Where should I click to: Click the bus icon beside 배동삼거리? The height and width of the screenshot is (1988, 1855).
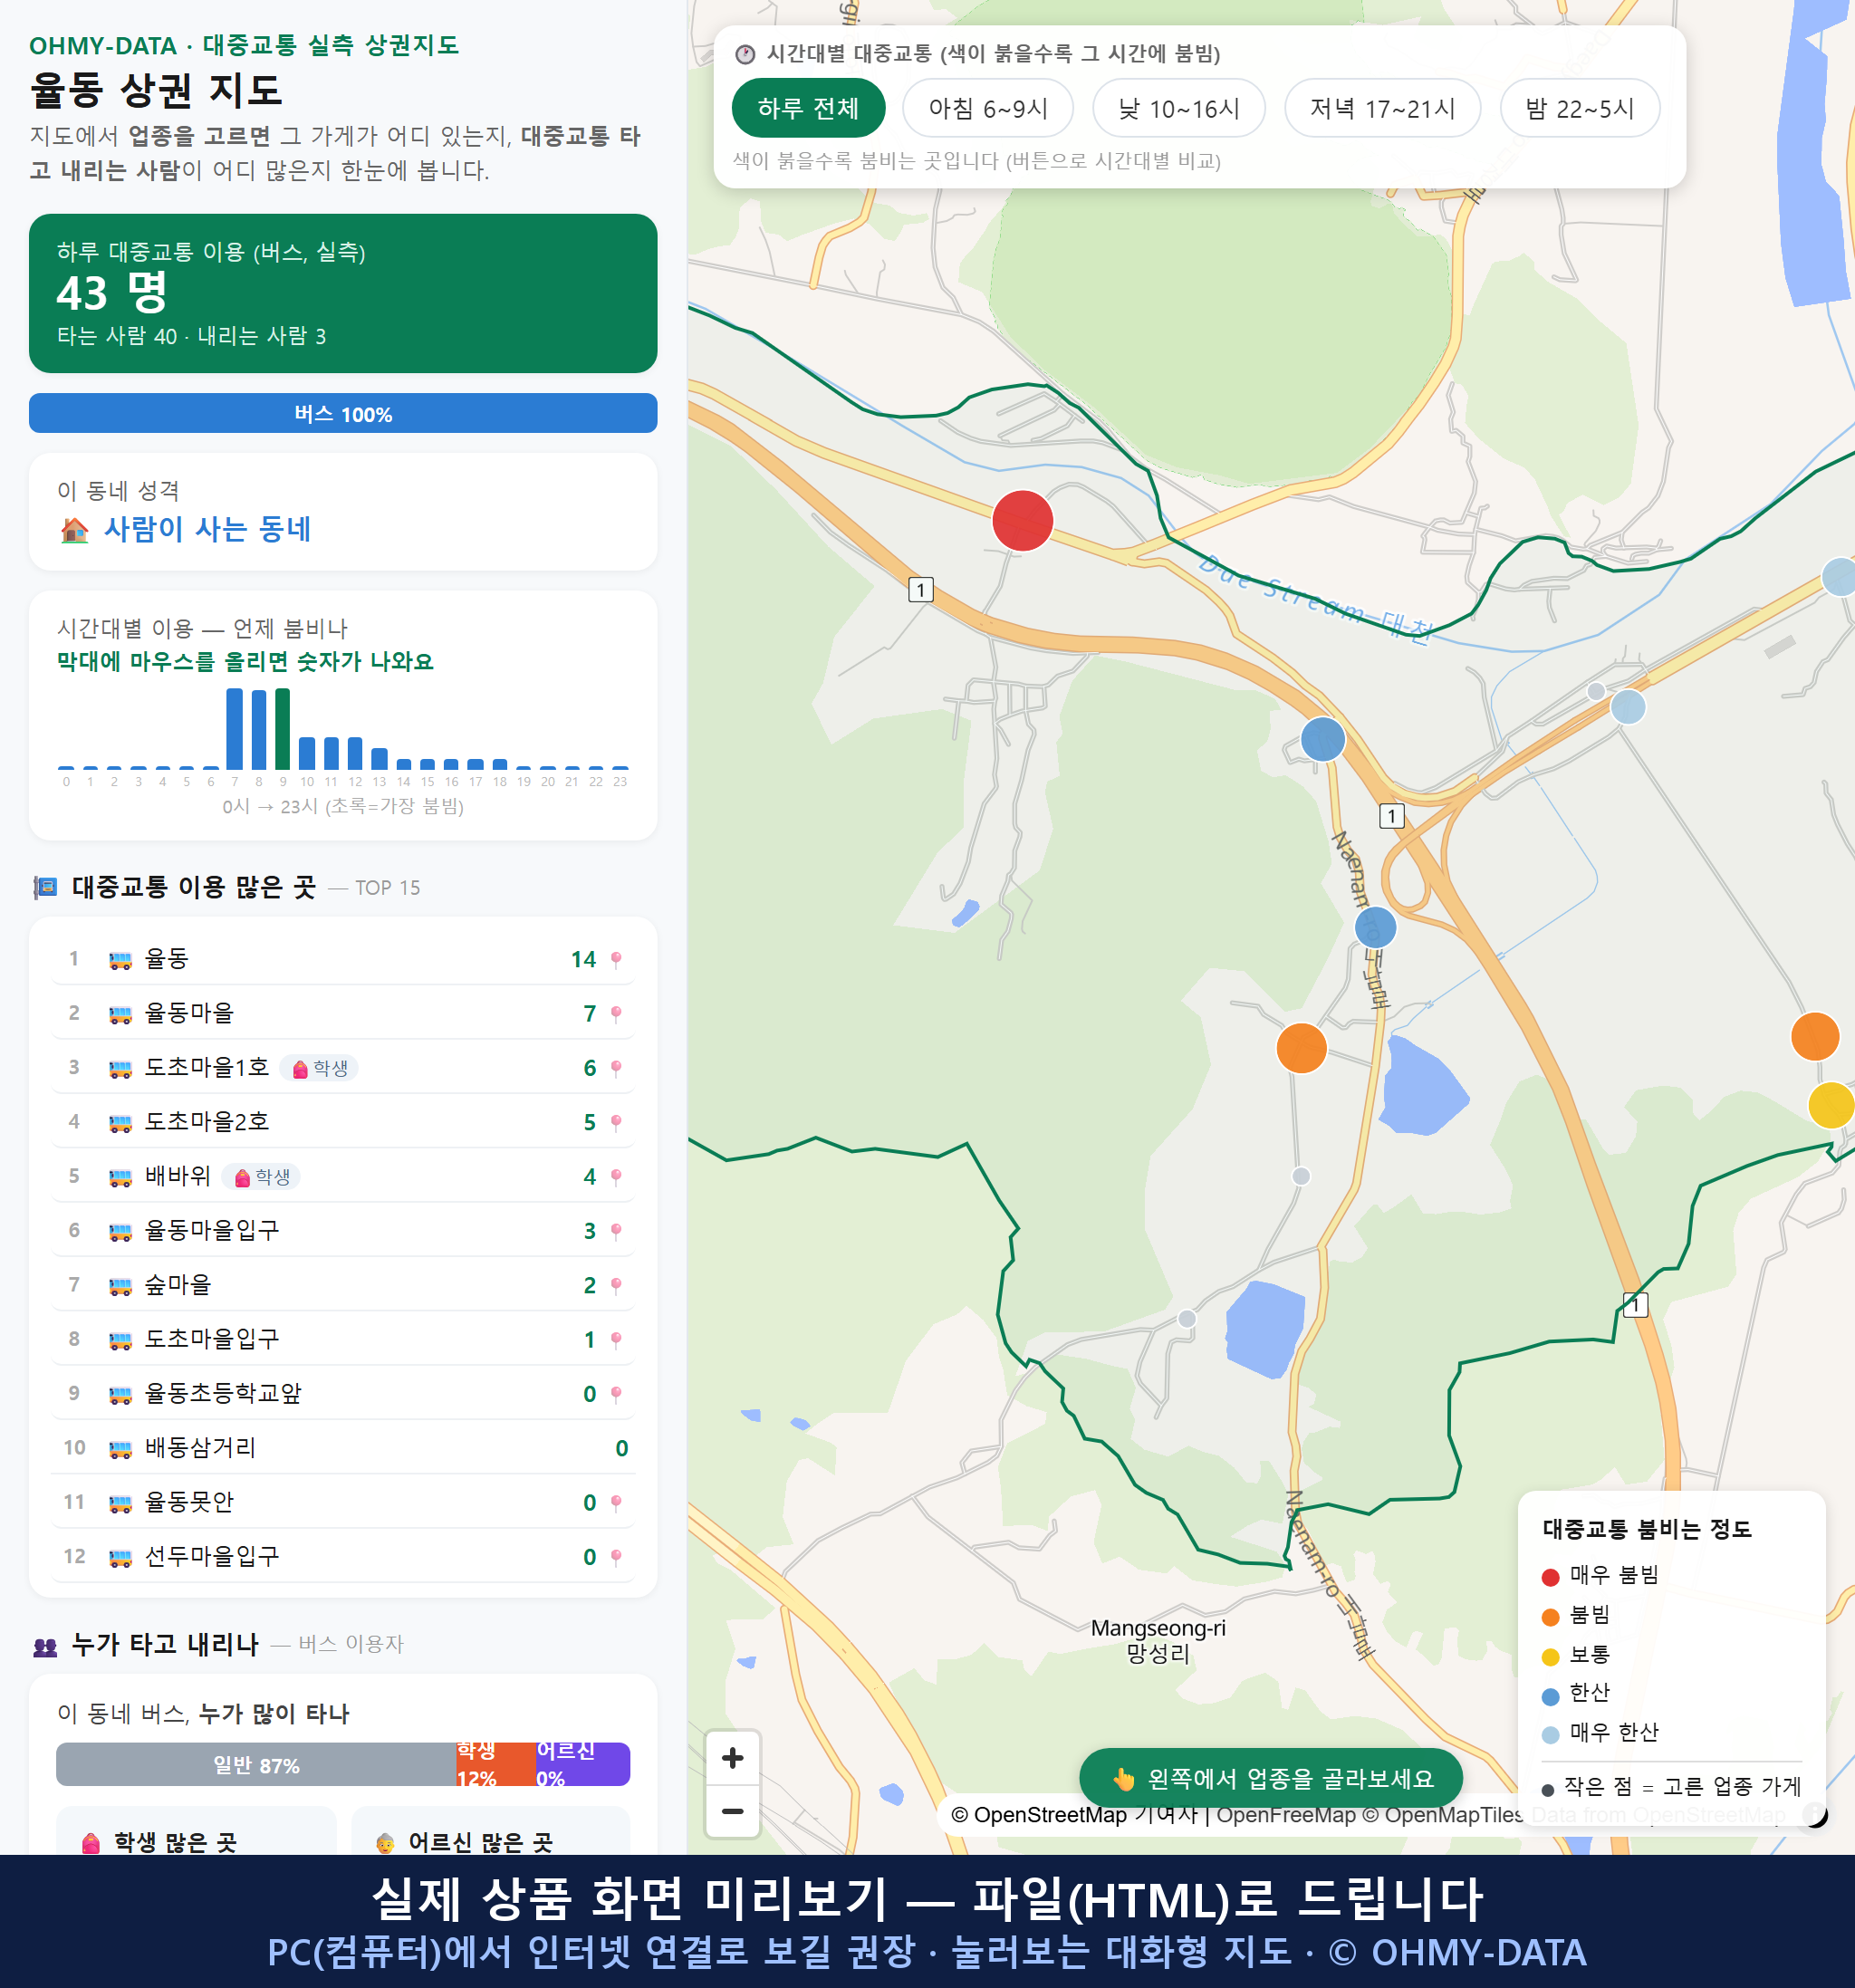coord(120,1448)
